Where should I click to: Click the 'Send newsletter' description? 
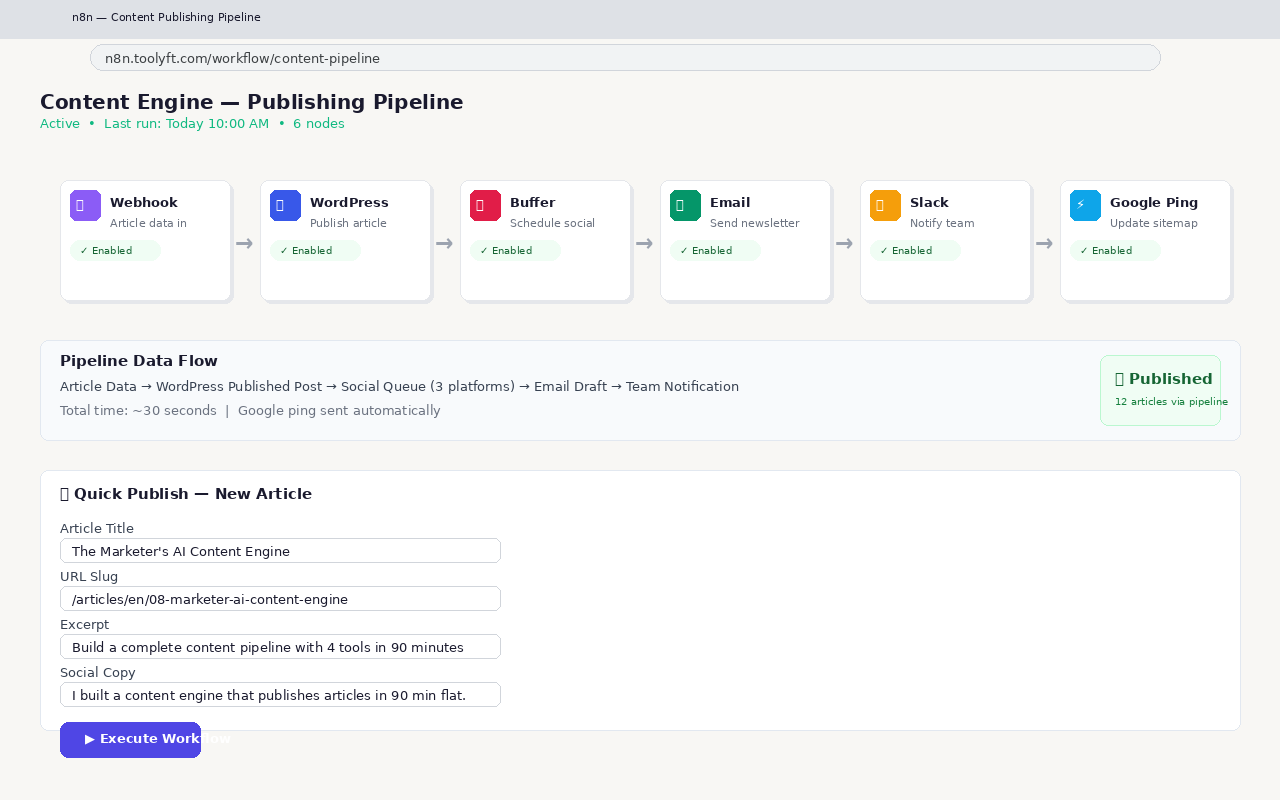click(x=755, y=224)
